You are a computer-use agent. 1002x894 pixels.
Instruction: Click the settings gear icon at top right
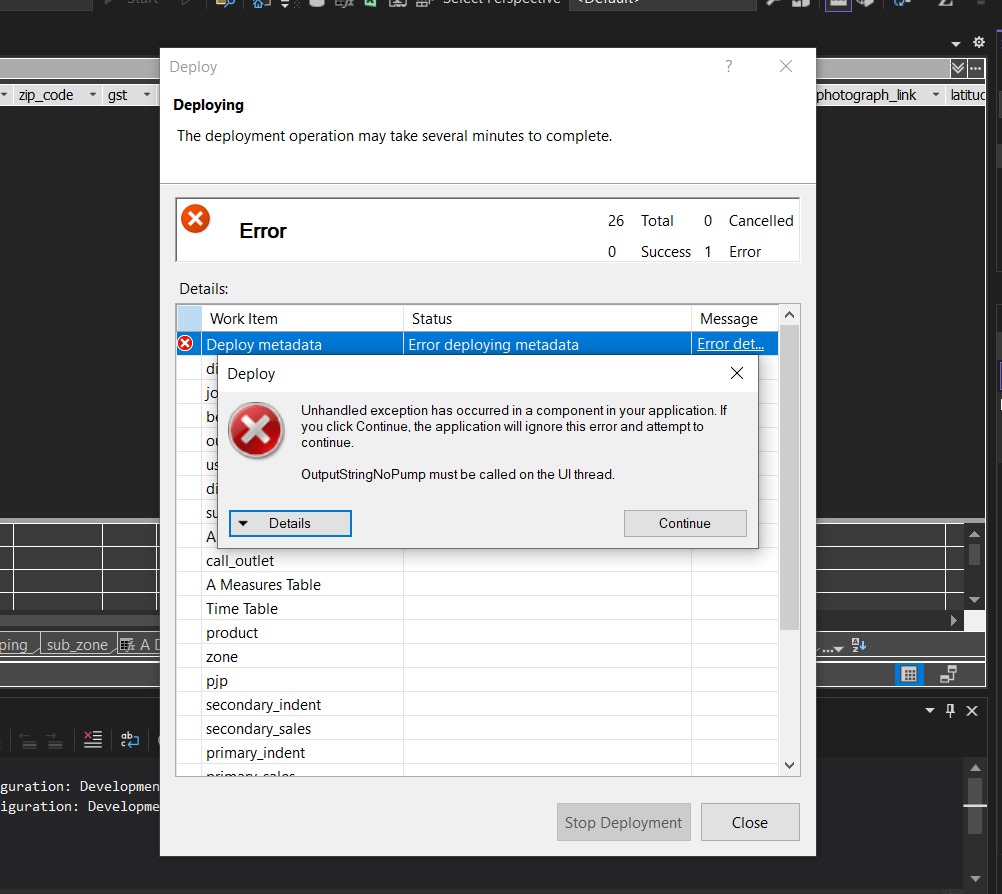point(978,42)
